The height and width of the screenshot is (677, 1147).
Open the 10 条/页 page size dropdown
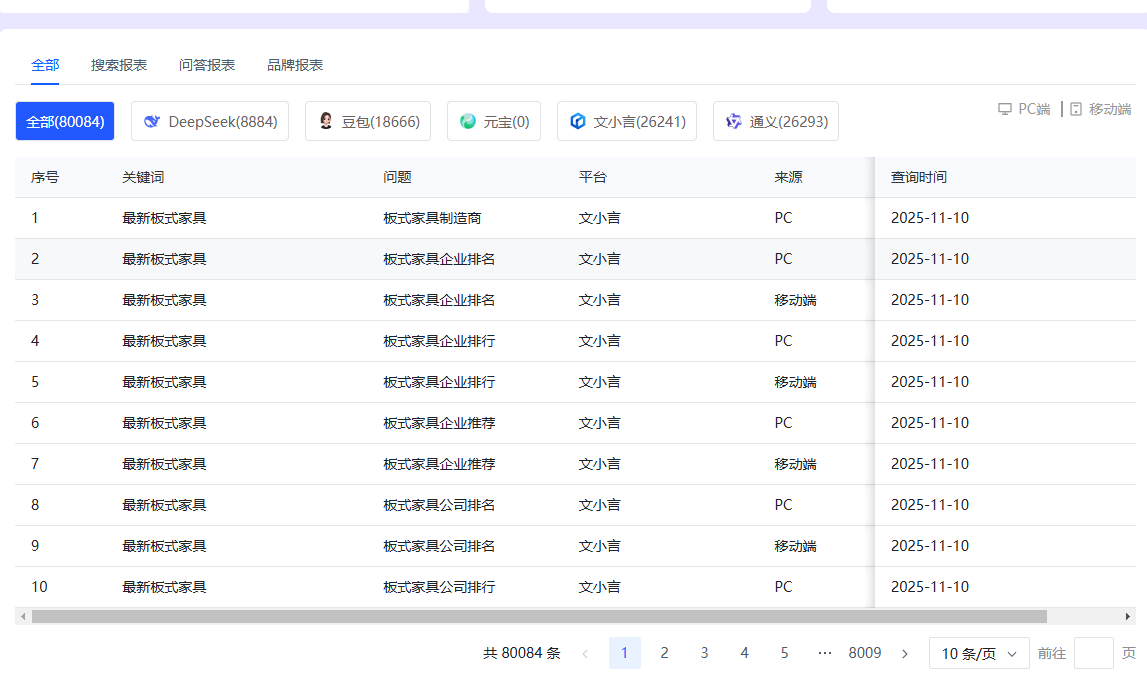(x=978, y=653)
